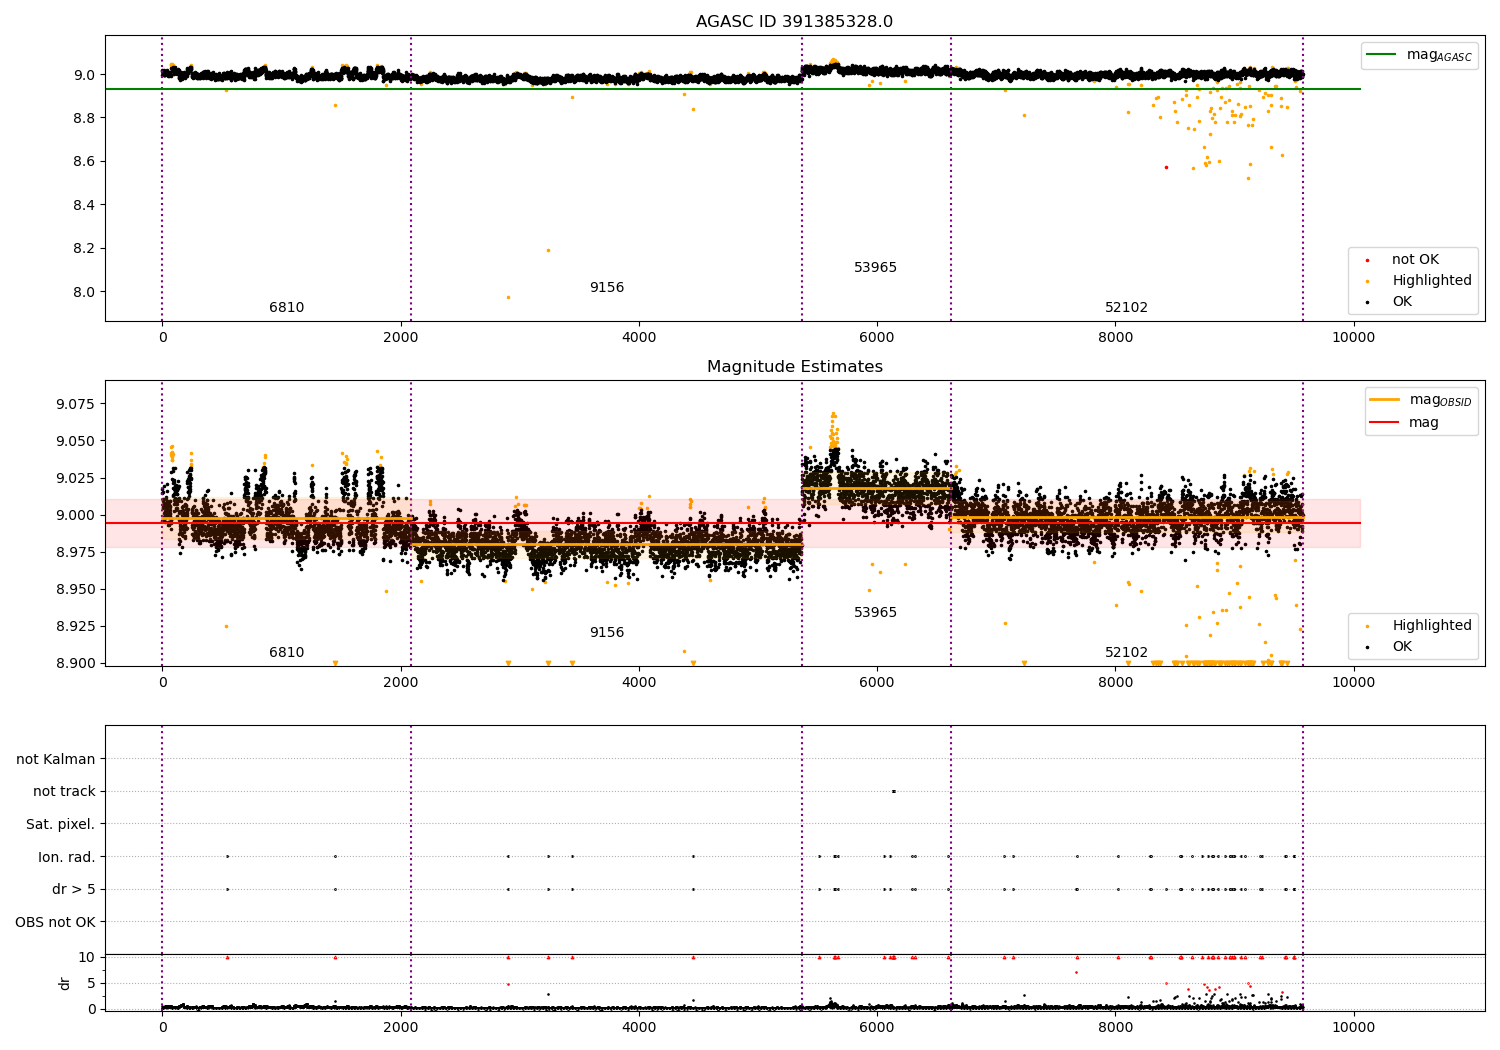Click the 'not Kalman' row label
Image resolution: width=1500 pixels, height=1050 pixels.
tap(56, 759)
